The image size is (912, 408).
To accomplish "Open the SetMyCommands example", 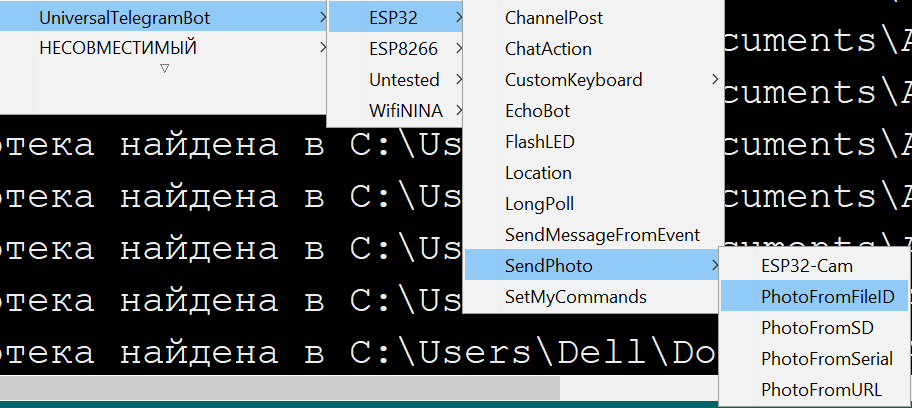I will click(x=575, y=296).
